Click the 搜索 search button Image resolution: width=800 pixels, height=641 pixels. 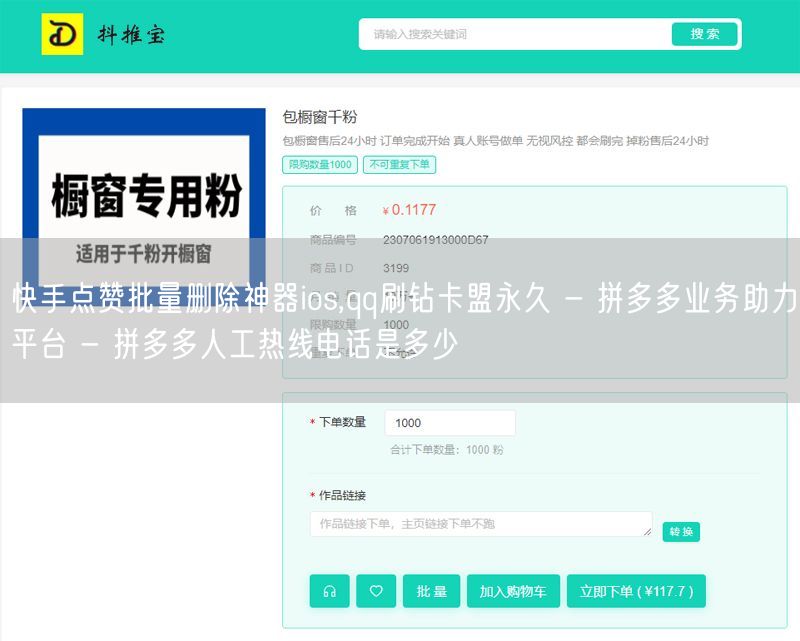[x=705, y=34]
